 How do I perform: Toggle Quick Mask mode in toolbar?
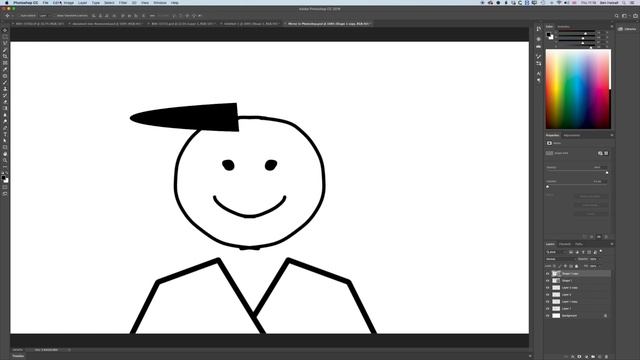tap(5, 187)
